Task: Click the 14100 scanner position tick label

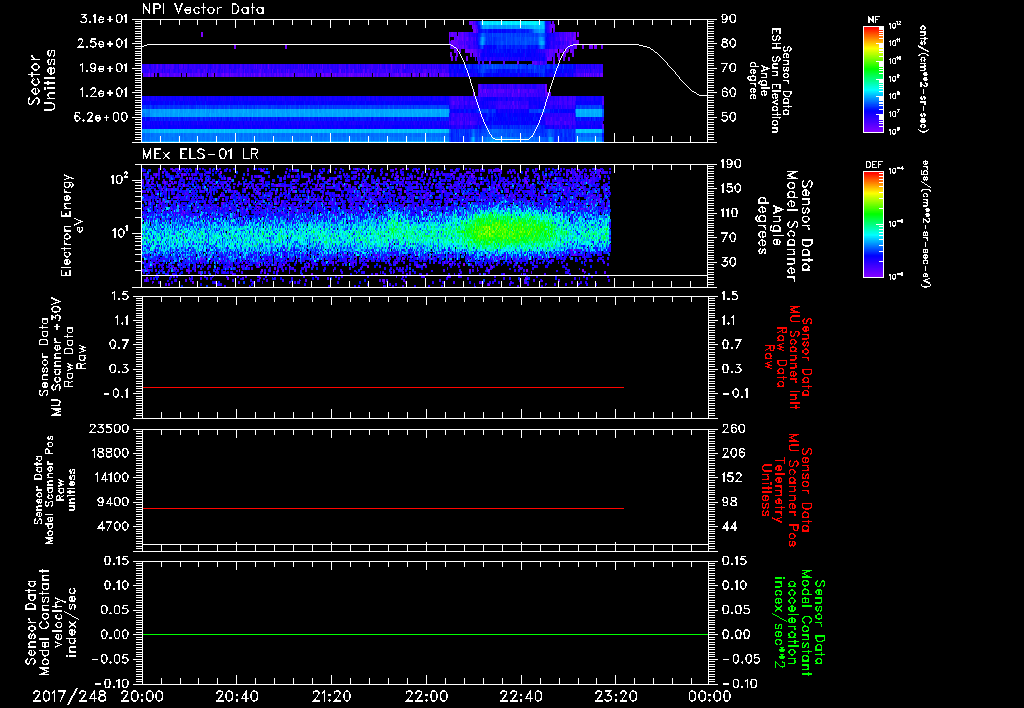Action: coord(109,477)
